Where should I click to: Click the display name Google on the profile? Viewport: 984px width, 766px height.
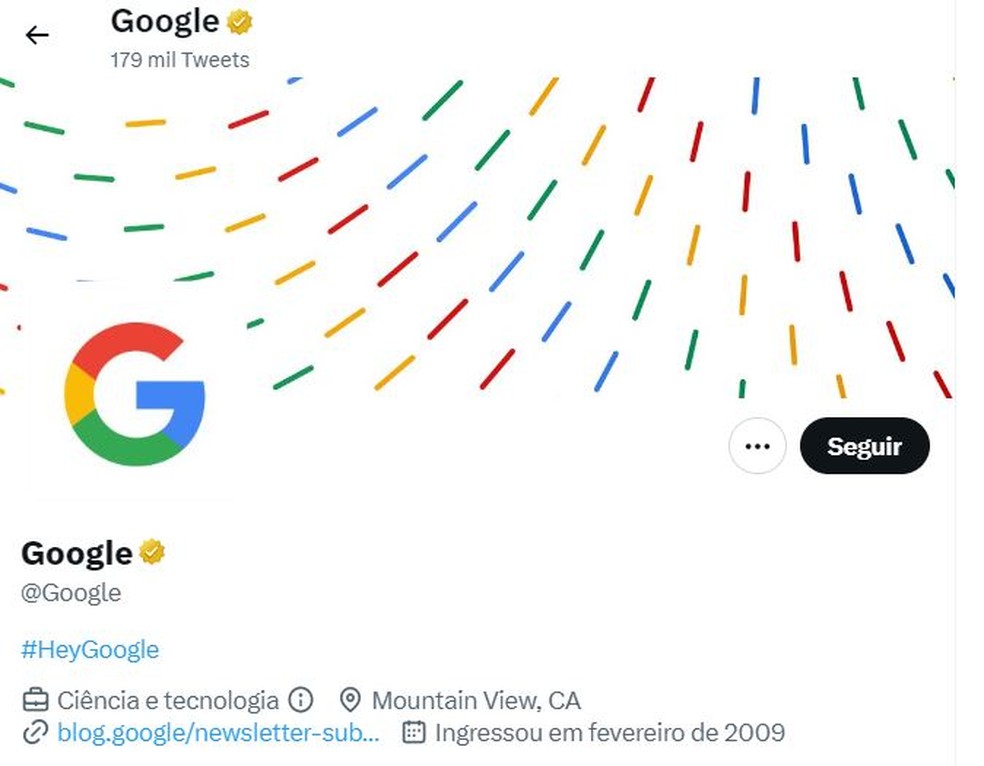[75, 551]
